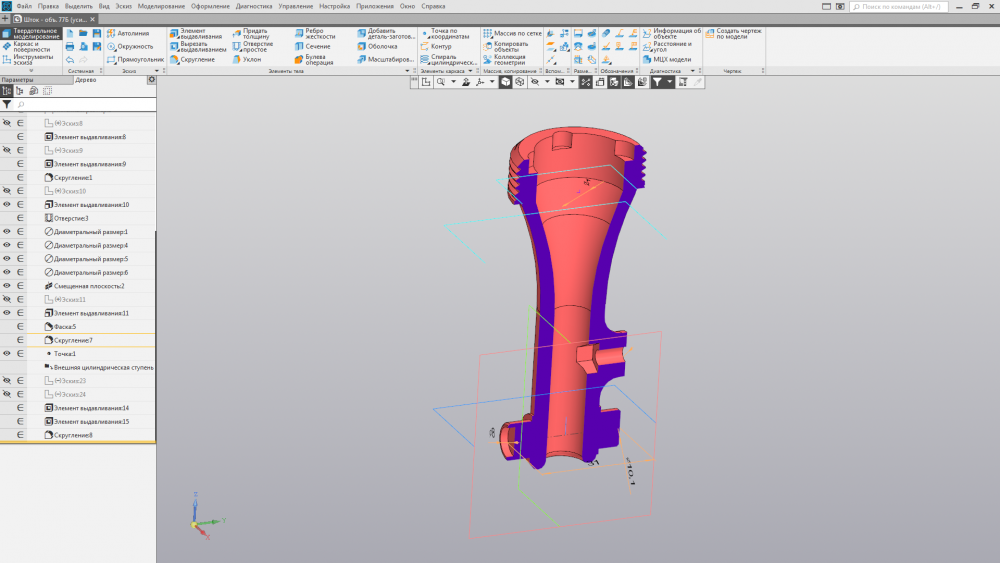Switch to the Параметры panel tab
Image resolution: width=1000 pixels, height=563 pixels.
(18, 80)
